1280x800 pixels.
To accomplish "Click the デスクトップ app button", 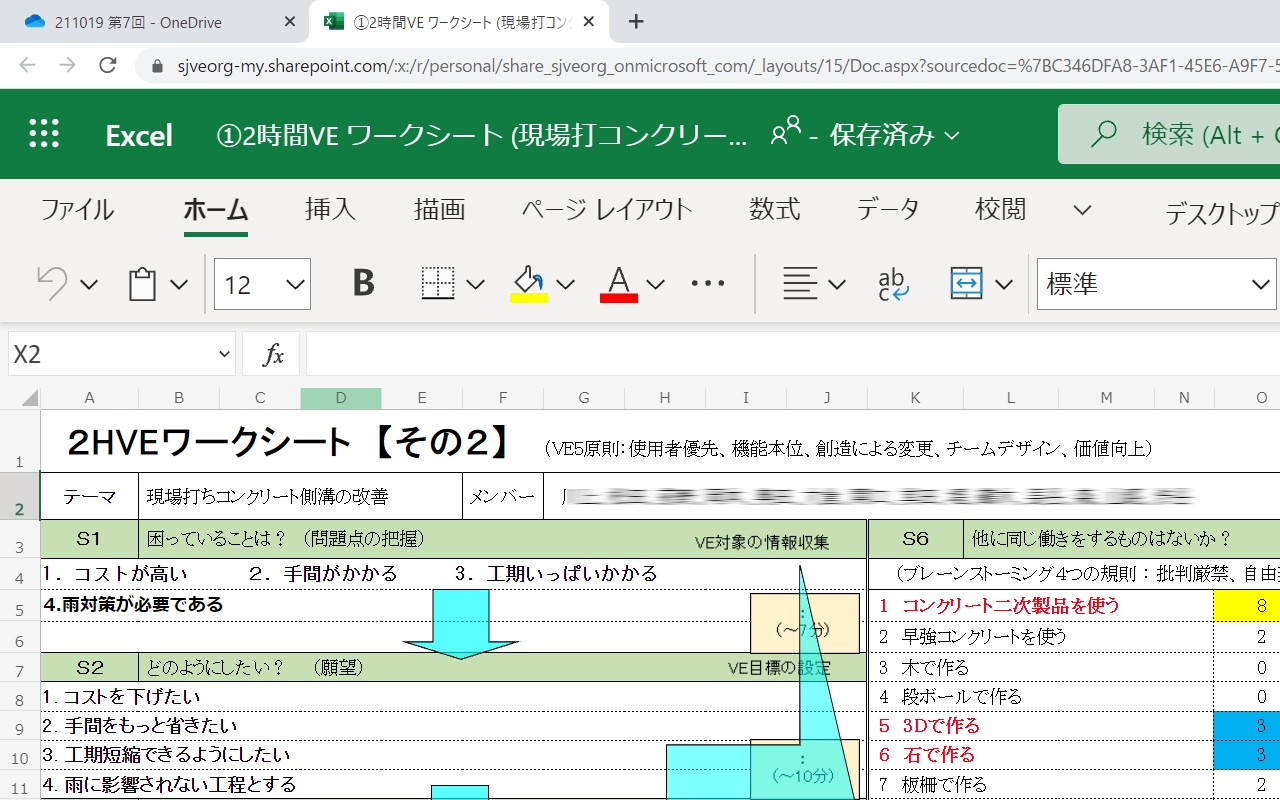I will click(x=1222, y=213).
